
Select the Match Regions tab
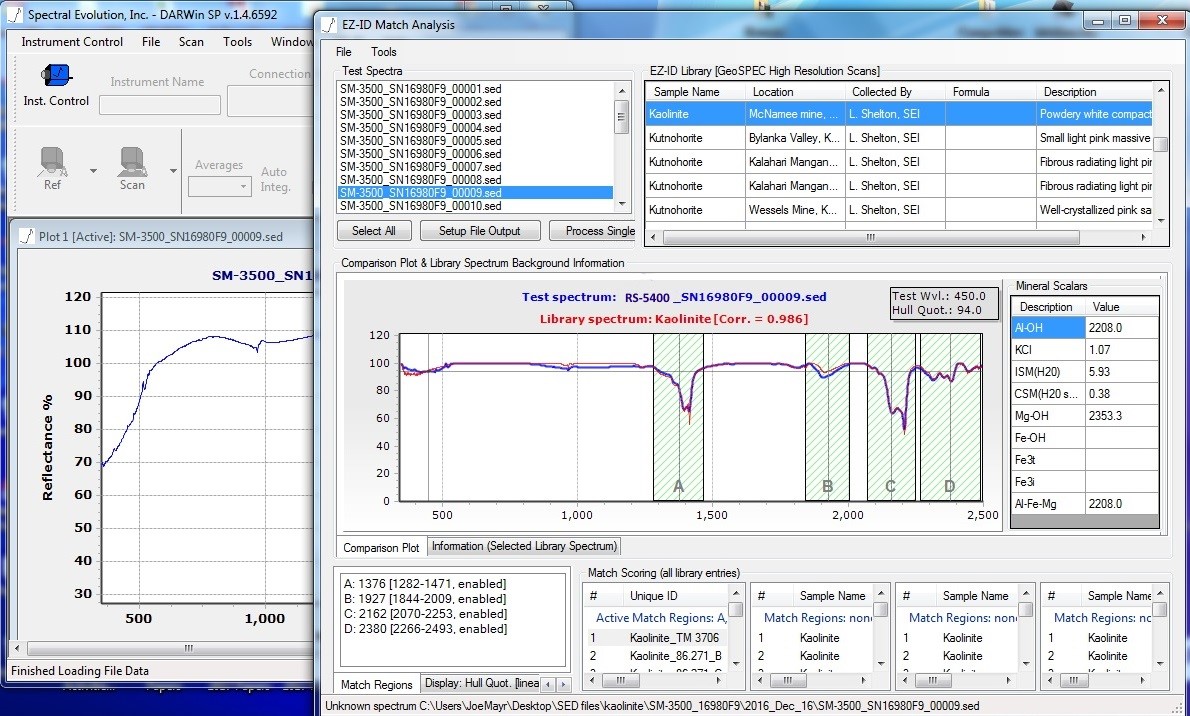click(376, 685)
